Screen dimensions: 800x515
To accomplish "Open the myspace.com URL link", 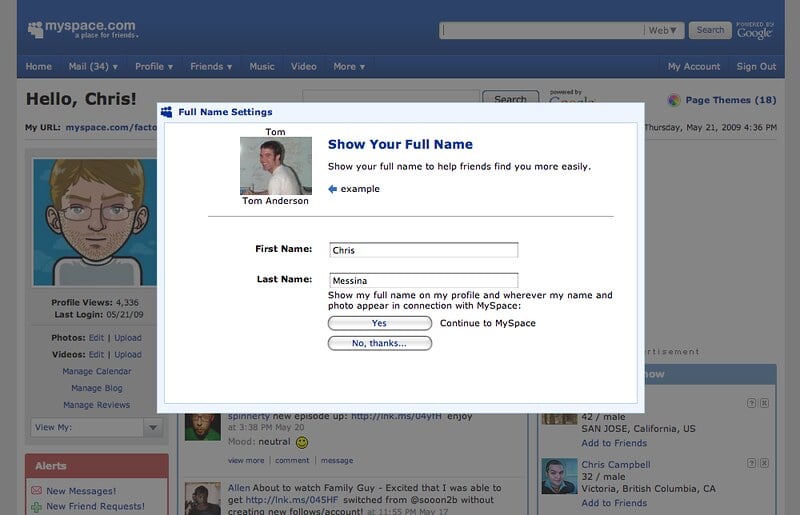I will click(111, 128).
